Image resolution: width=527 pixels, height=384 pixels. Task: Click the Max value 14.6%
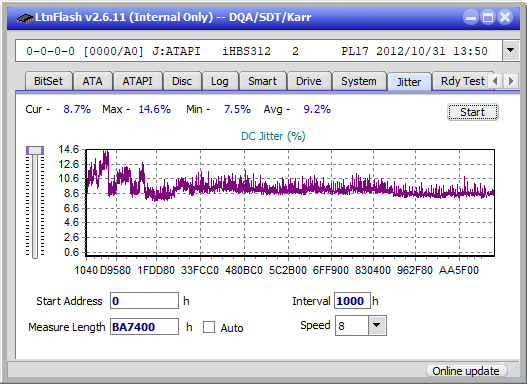pyautogui.click(x=155, y=109)
